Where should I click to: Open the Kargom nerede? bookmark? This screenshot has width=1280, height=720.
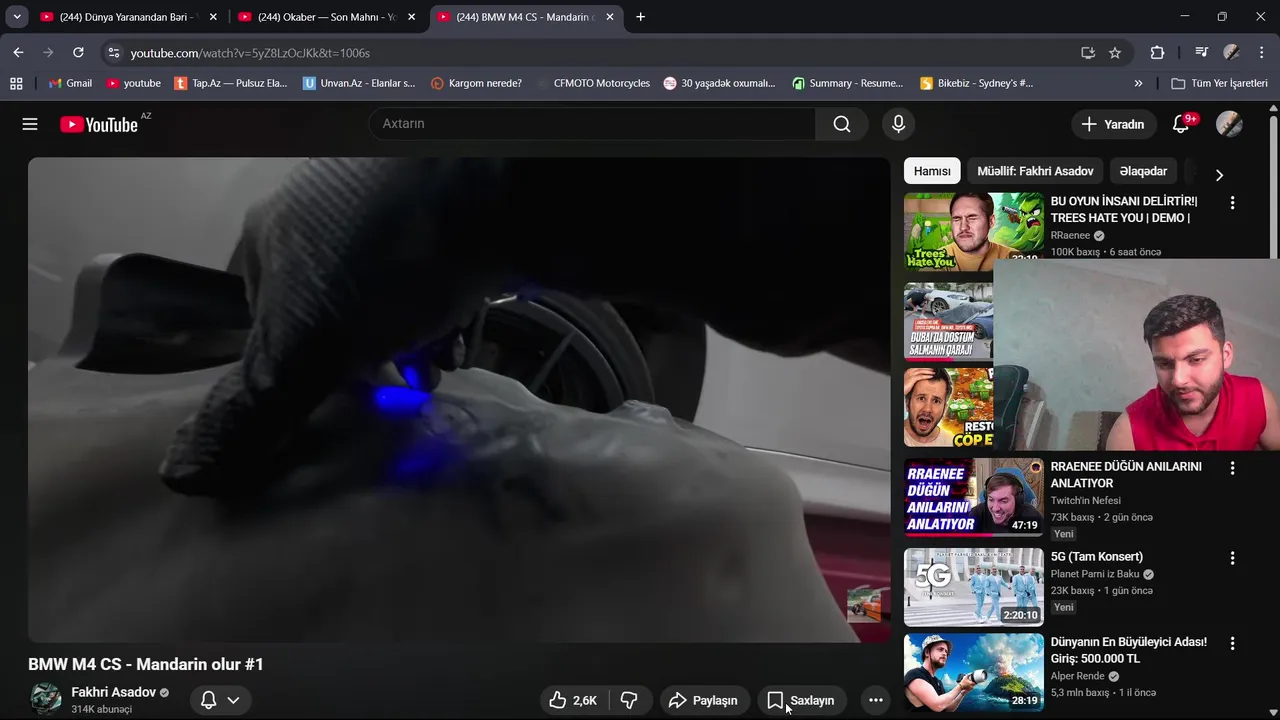[x=476, y=83]
